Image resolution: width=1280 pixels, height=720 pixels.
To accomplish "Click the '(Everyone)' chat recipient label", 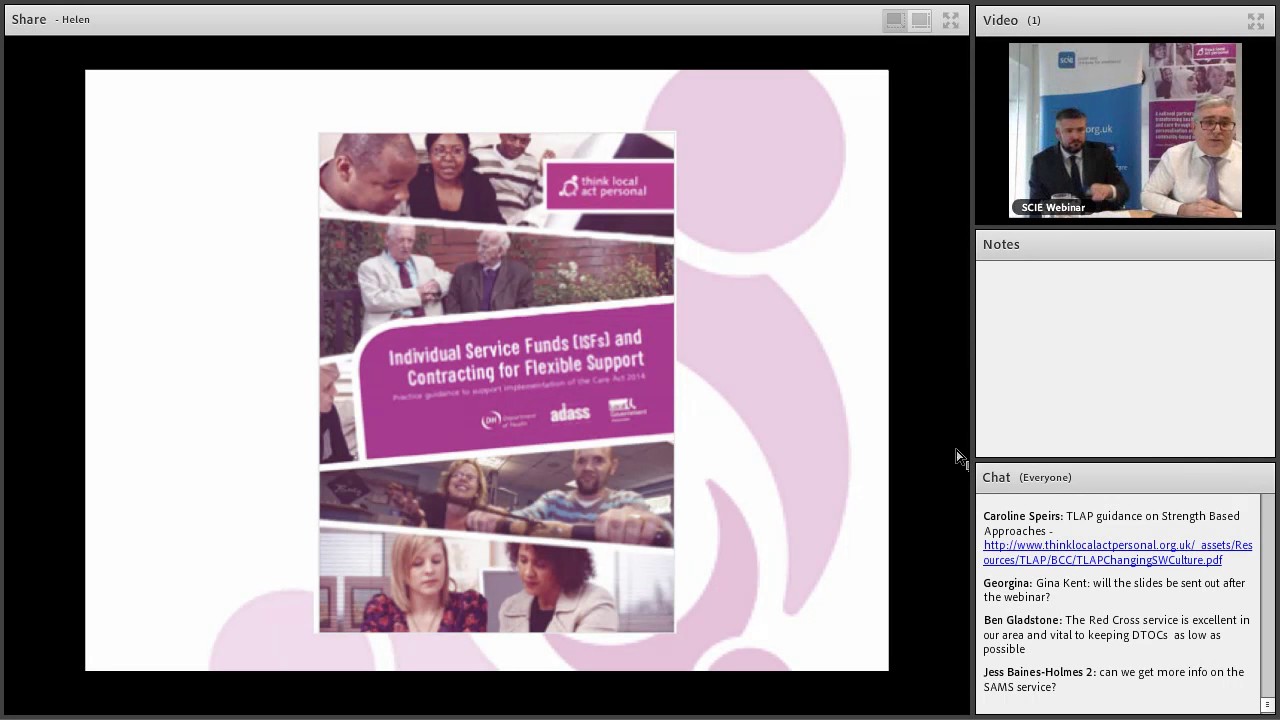I will (x=1045, y=477).
